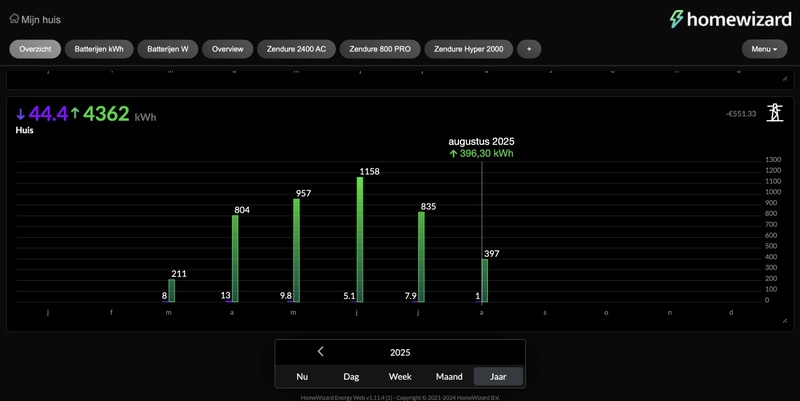Click the 4362 export total value
Screen dimensions: 800x401
(106, 114)
